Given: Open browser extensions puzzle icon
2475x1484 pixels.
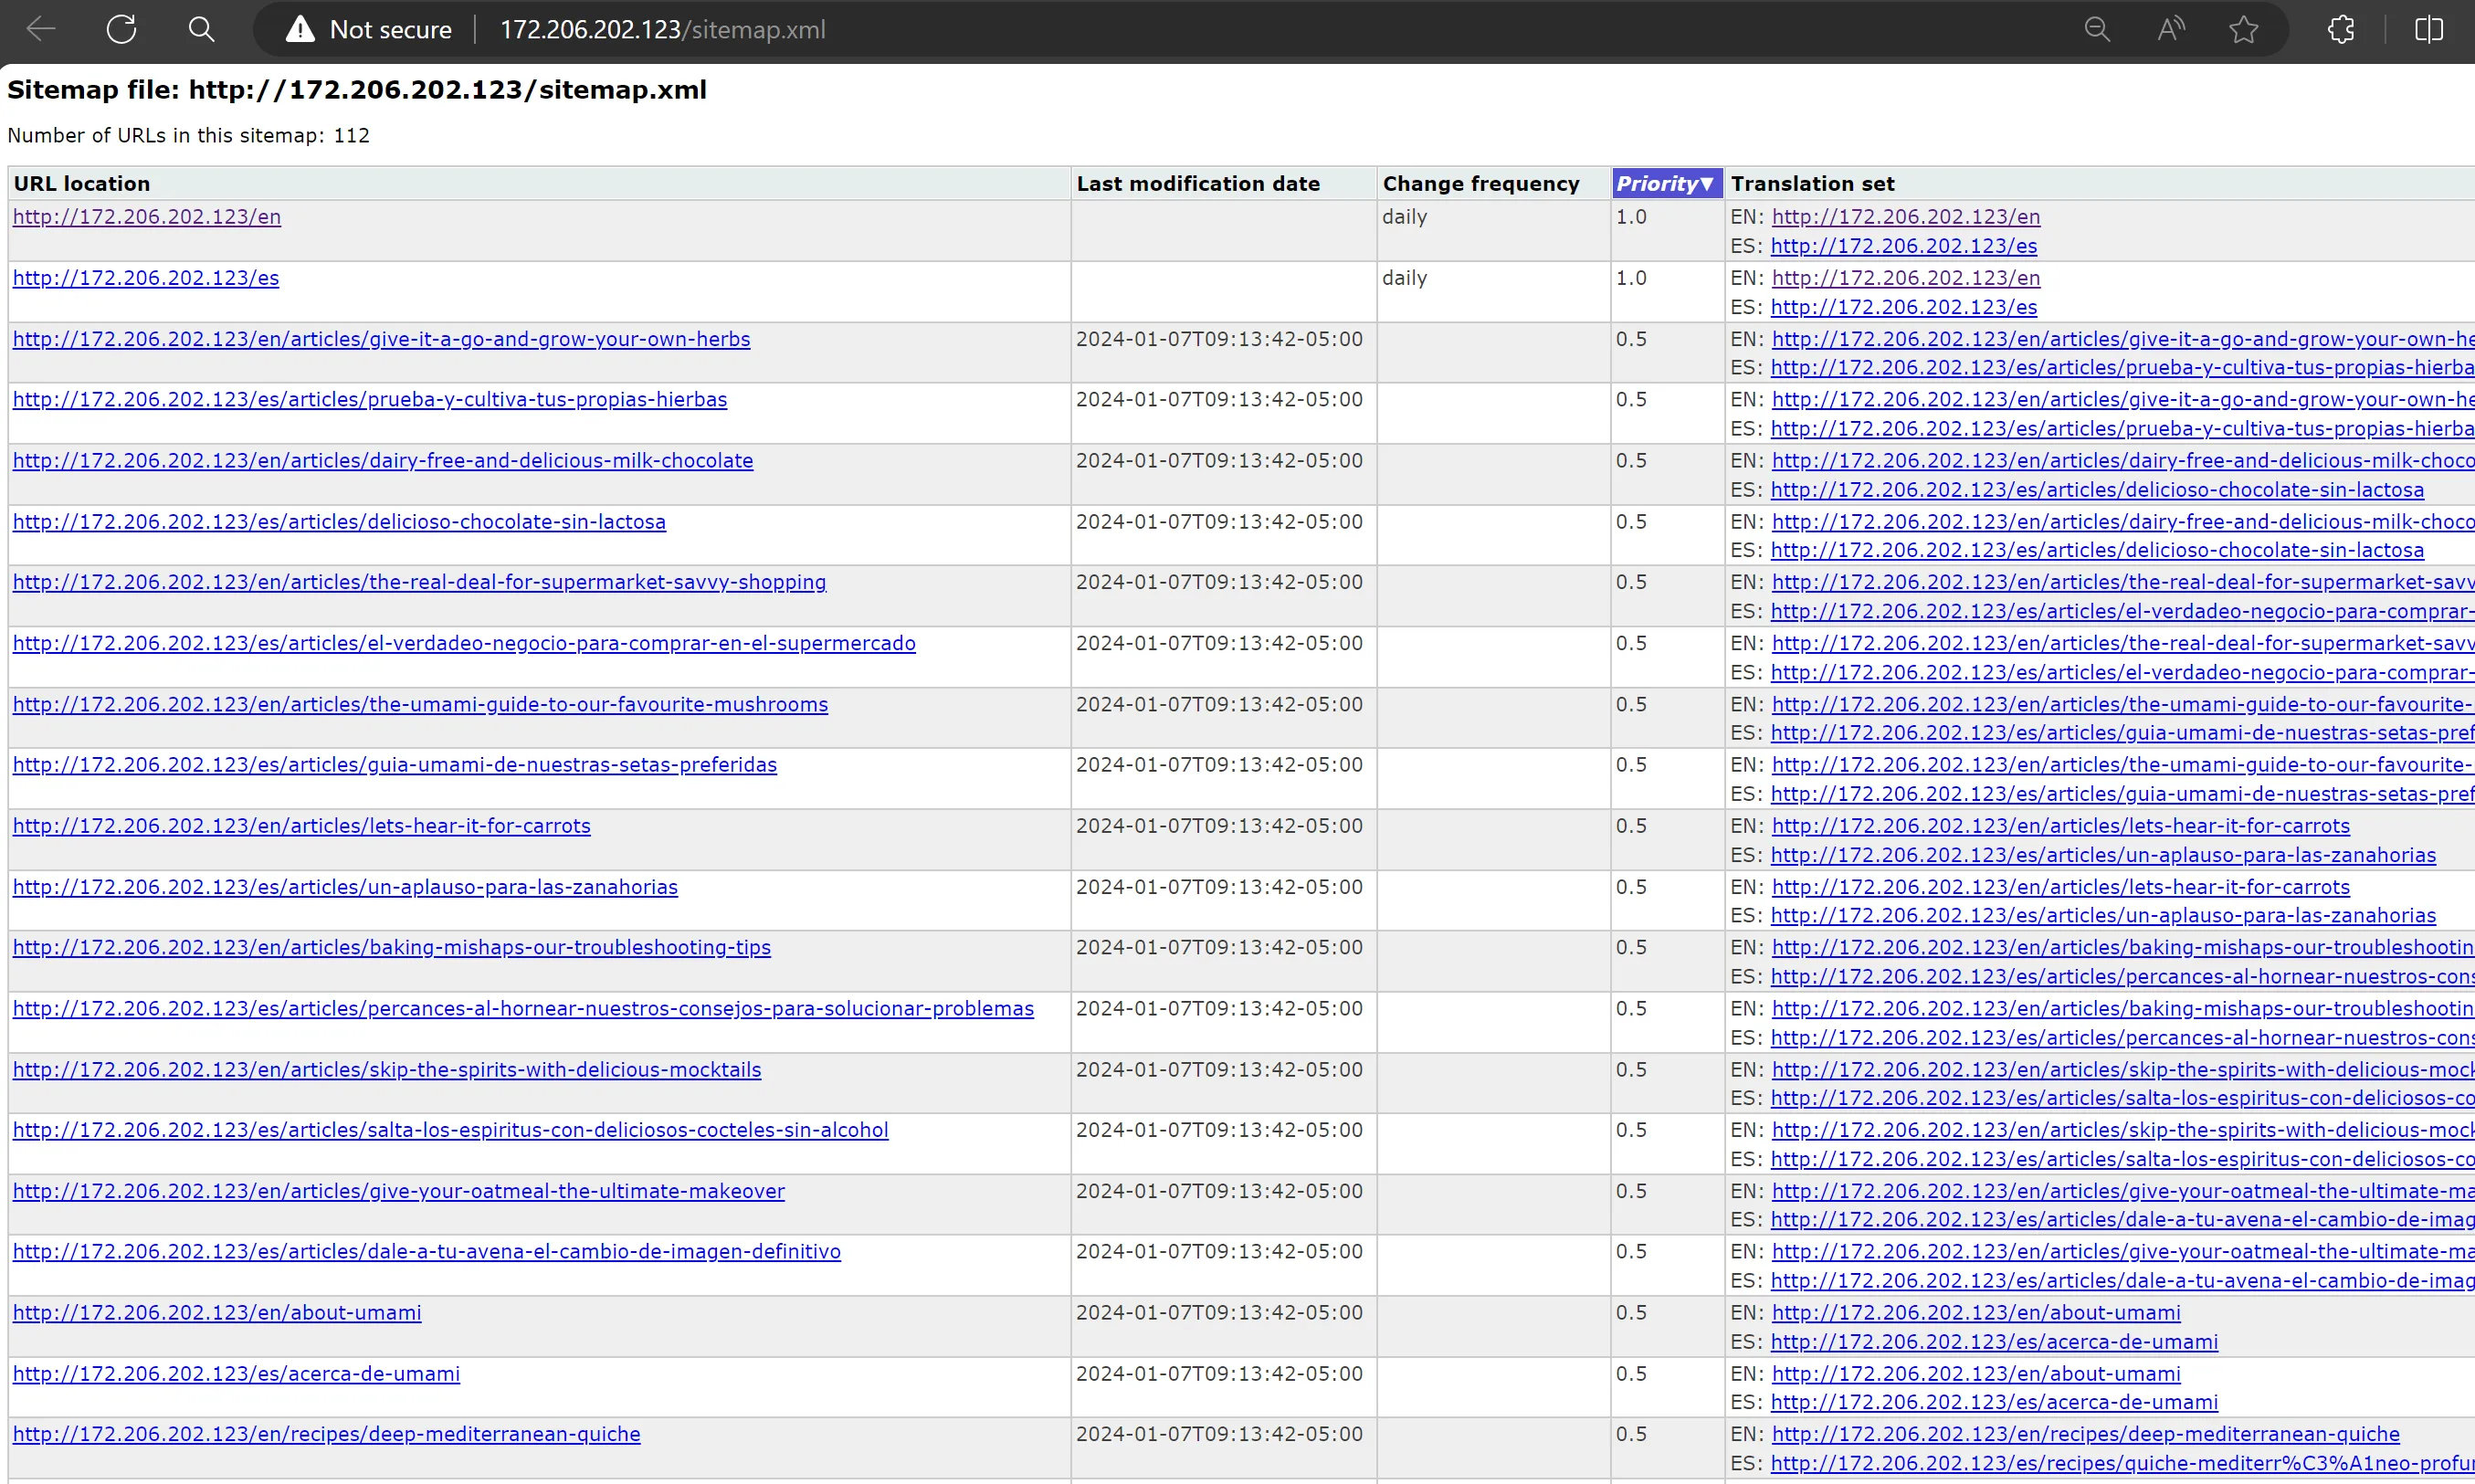Looking at the screenshot, I should [x=2341, y=29].
